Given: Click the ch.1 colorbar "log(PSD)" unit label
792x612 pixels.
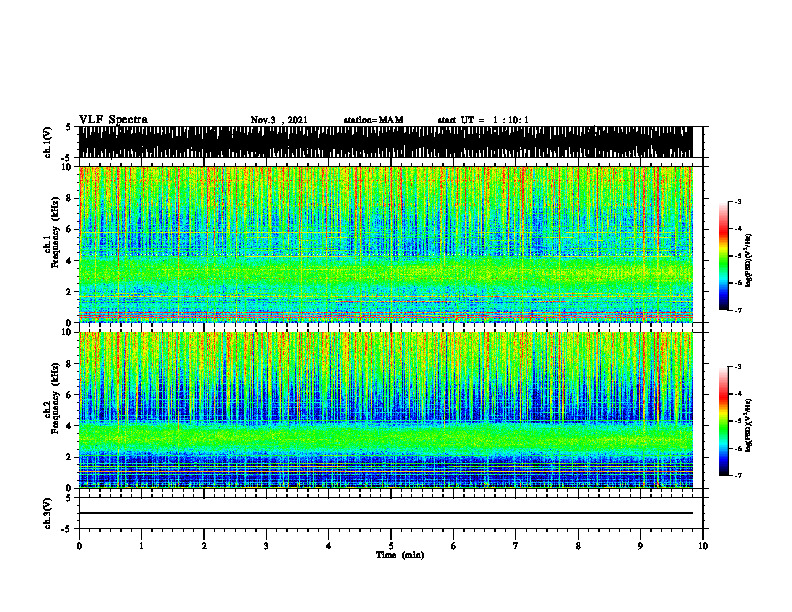Looking at the screenshot, I should pos(749,261).
